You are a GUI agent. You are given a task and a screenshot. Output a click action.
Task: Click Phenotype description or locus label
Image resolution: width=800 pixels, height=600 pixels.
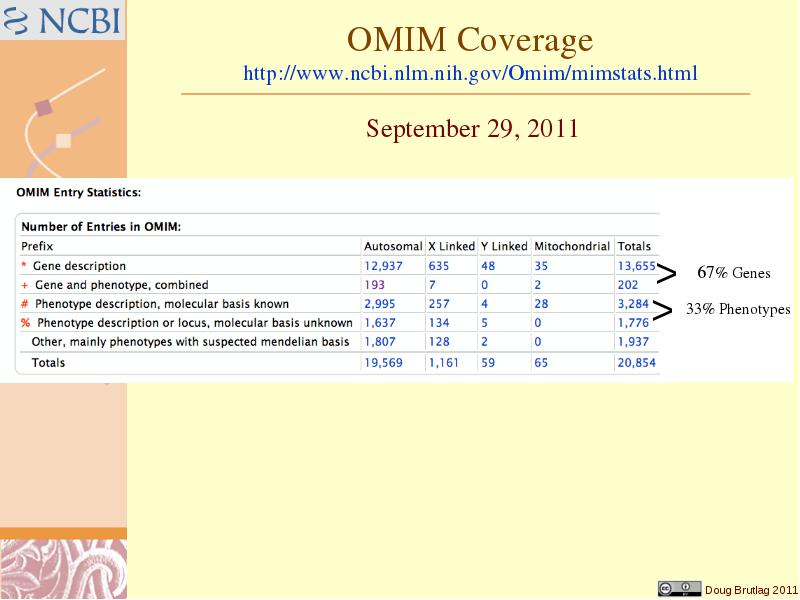[194, 322]
